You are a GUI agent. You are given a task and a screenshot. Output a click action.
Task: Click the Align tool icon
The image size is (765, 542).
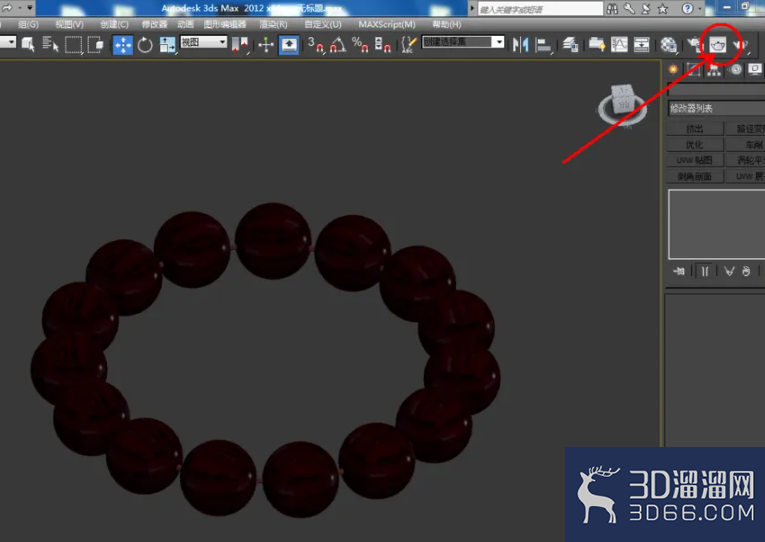pos(543,45)
